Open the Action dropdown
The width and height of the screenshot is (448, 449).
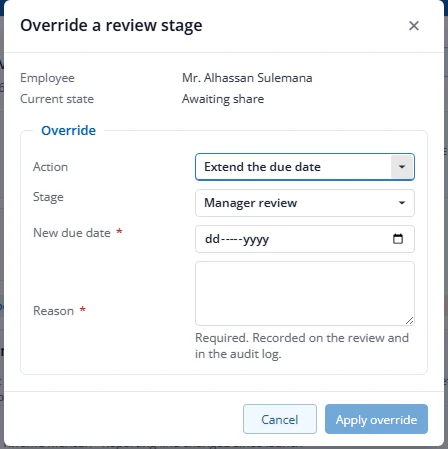point(305,167)
